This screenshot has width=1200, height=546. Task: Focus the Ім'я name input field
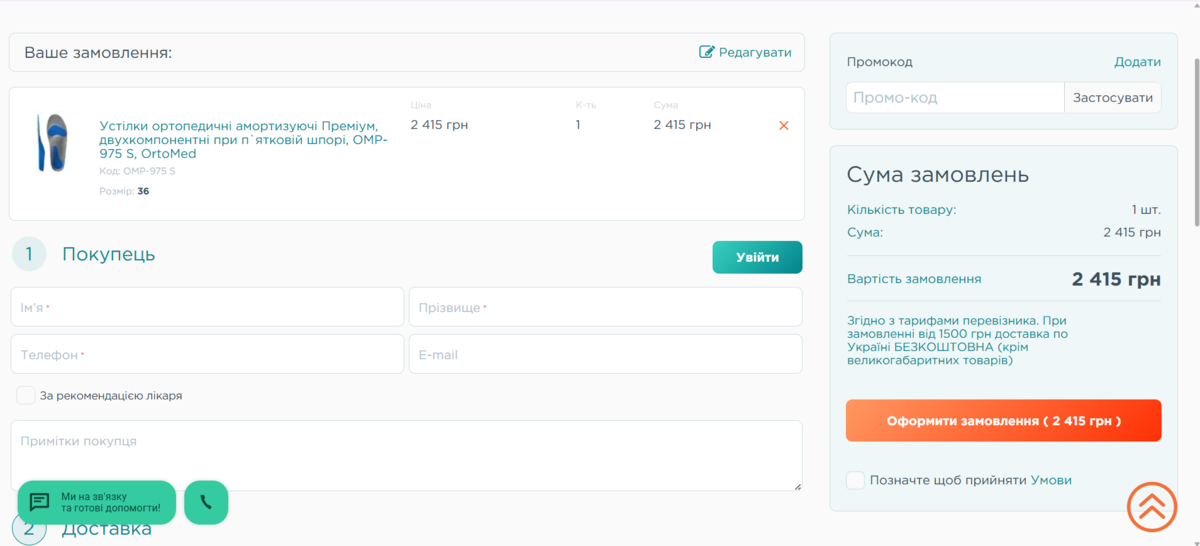click(x=207, y=307)
